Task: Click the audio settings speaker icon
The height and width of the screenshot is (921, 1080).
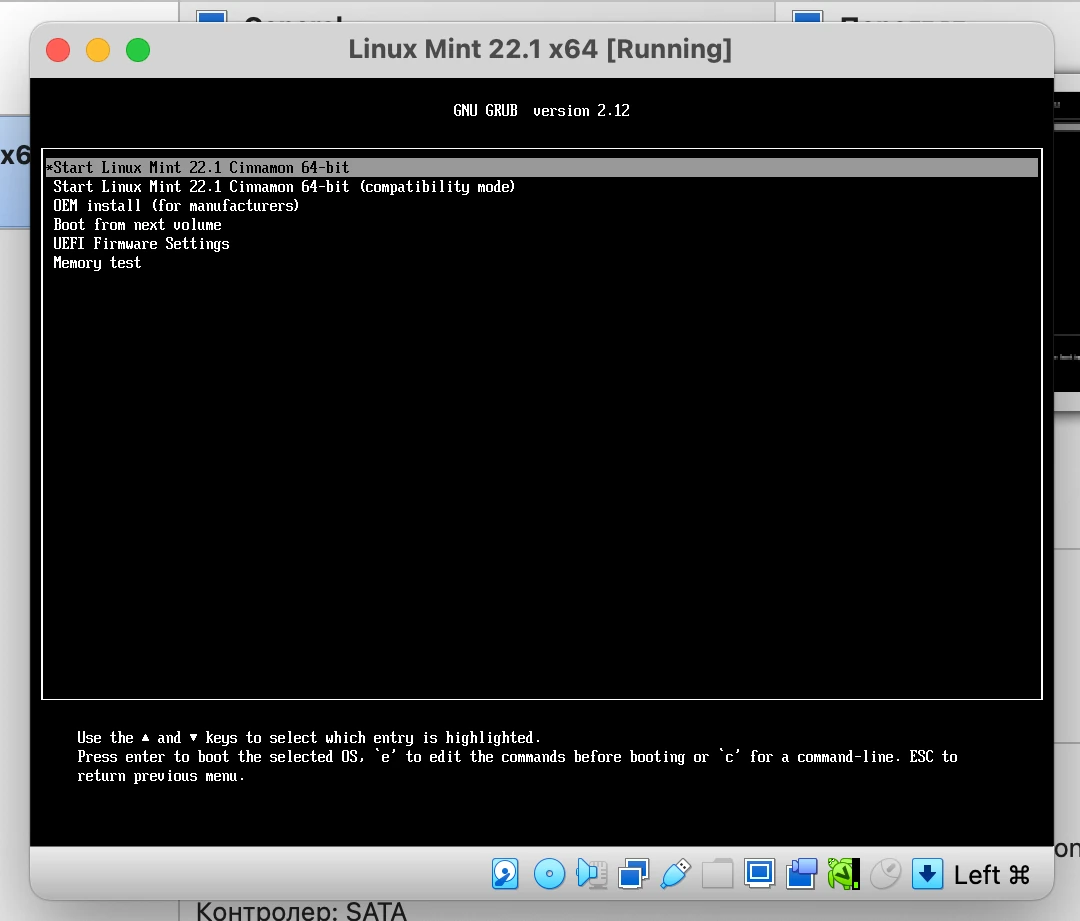Action: pyautogui.click(x=592, y=874)
